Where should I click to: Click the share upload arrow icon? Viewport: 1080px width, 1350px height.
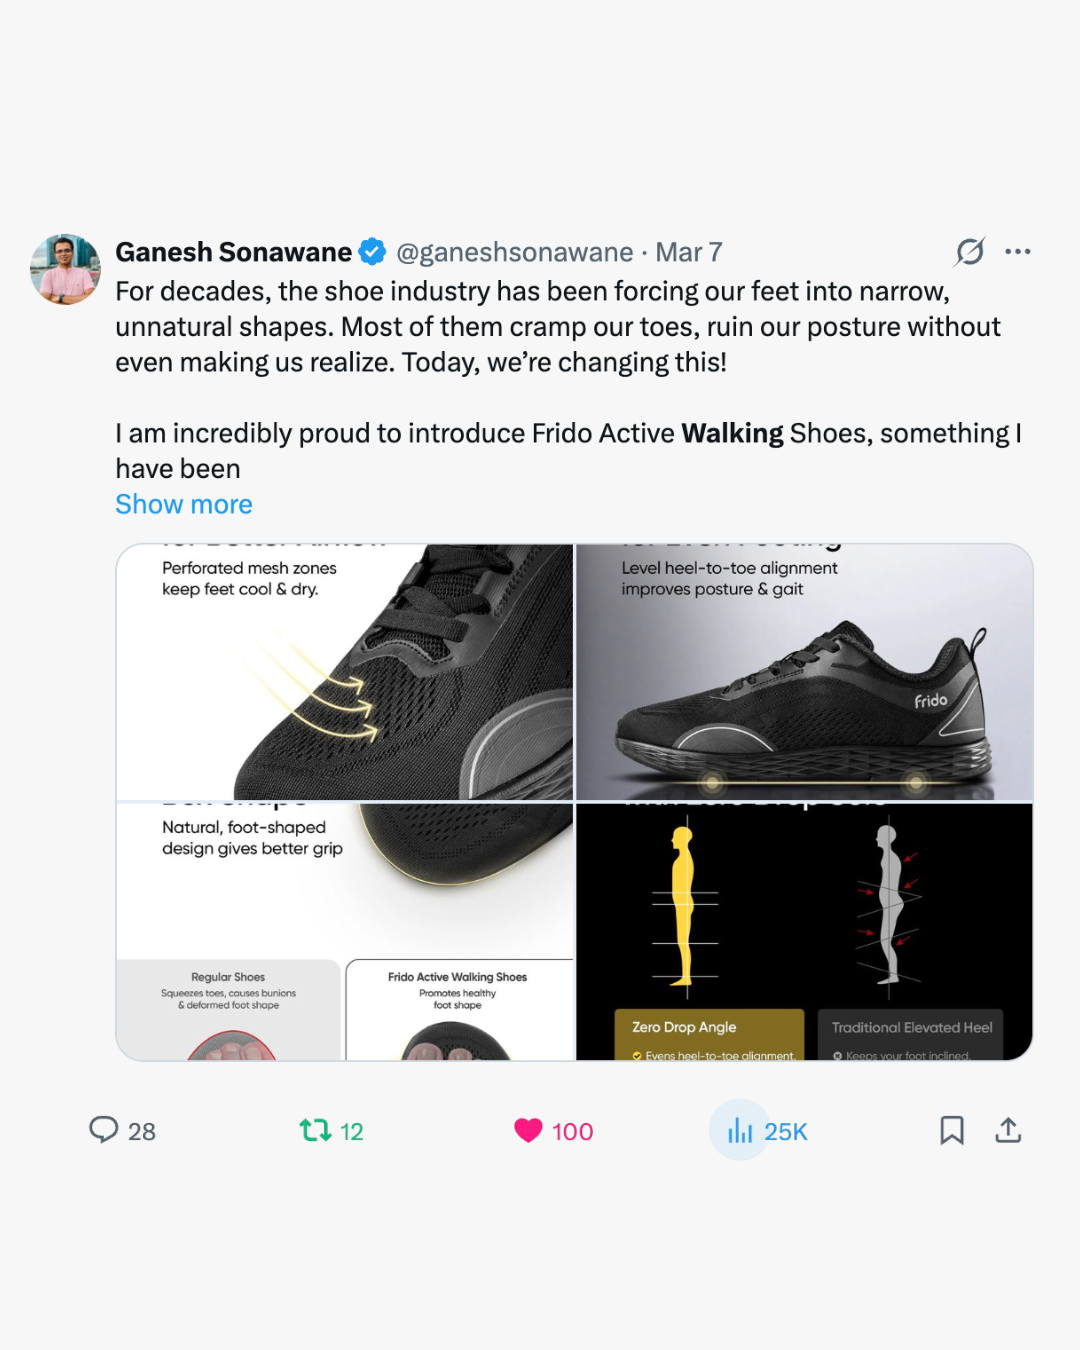point(1008,1130)
